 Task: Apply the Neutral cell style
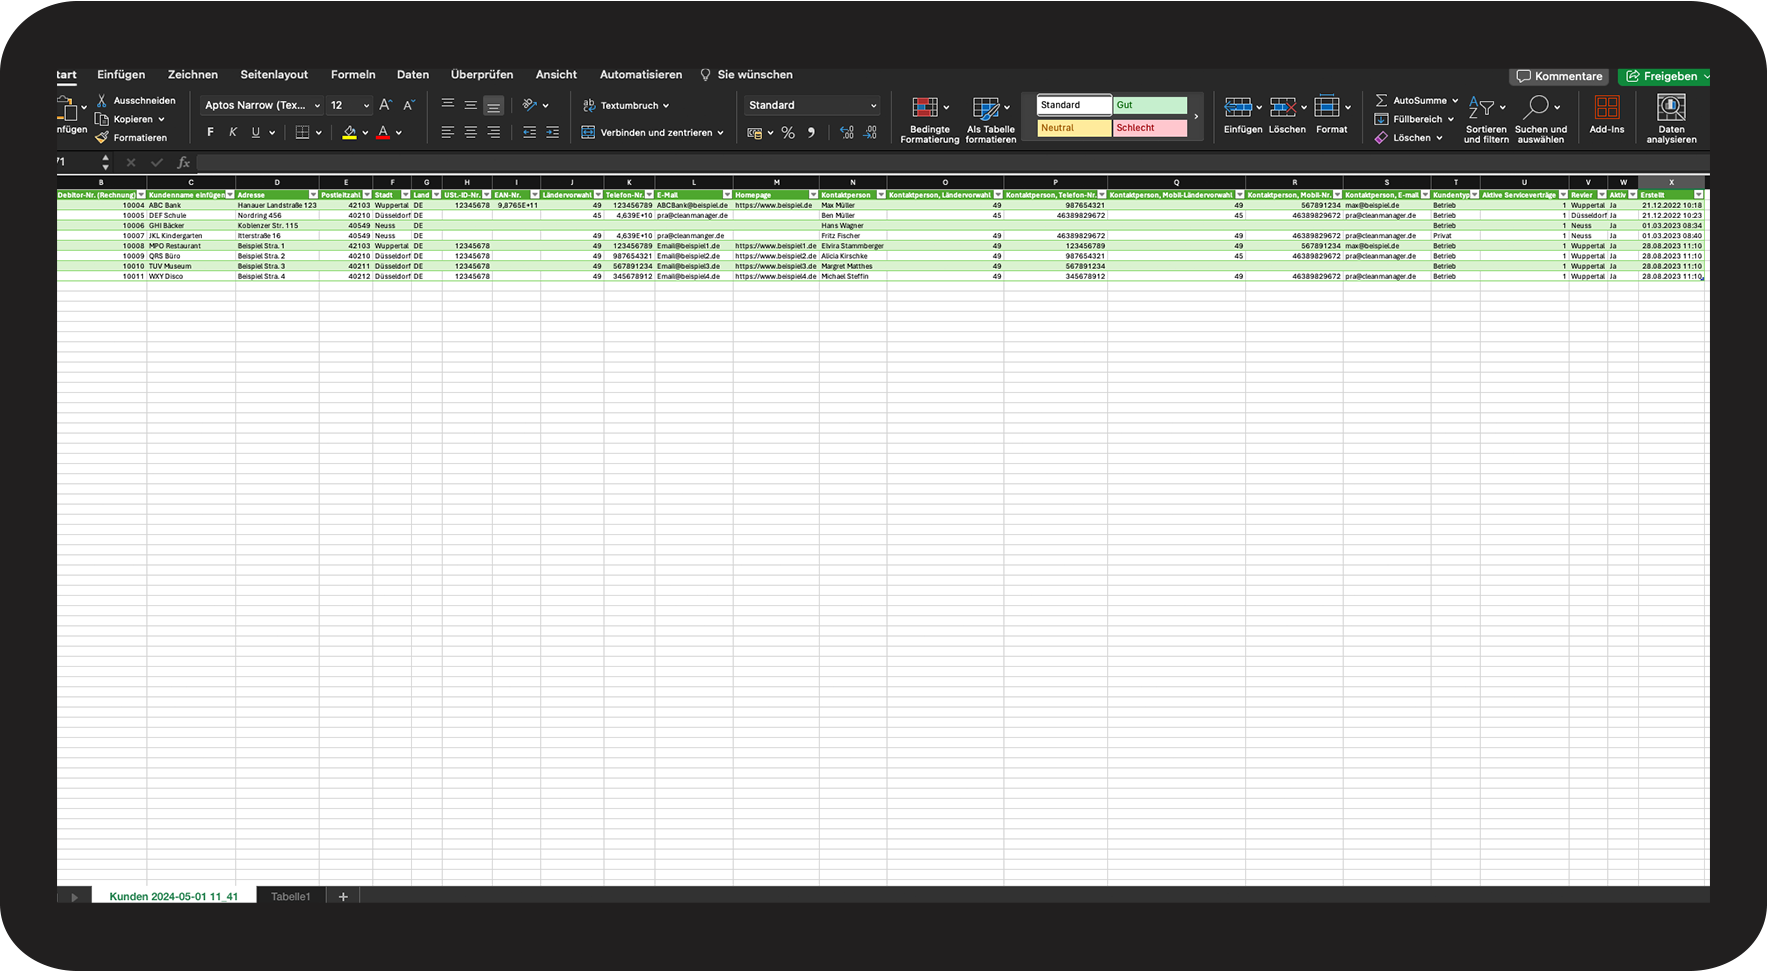click(1074, 128)
